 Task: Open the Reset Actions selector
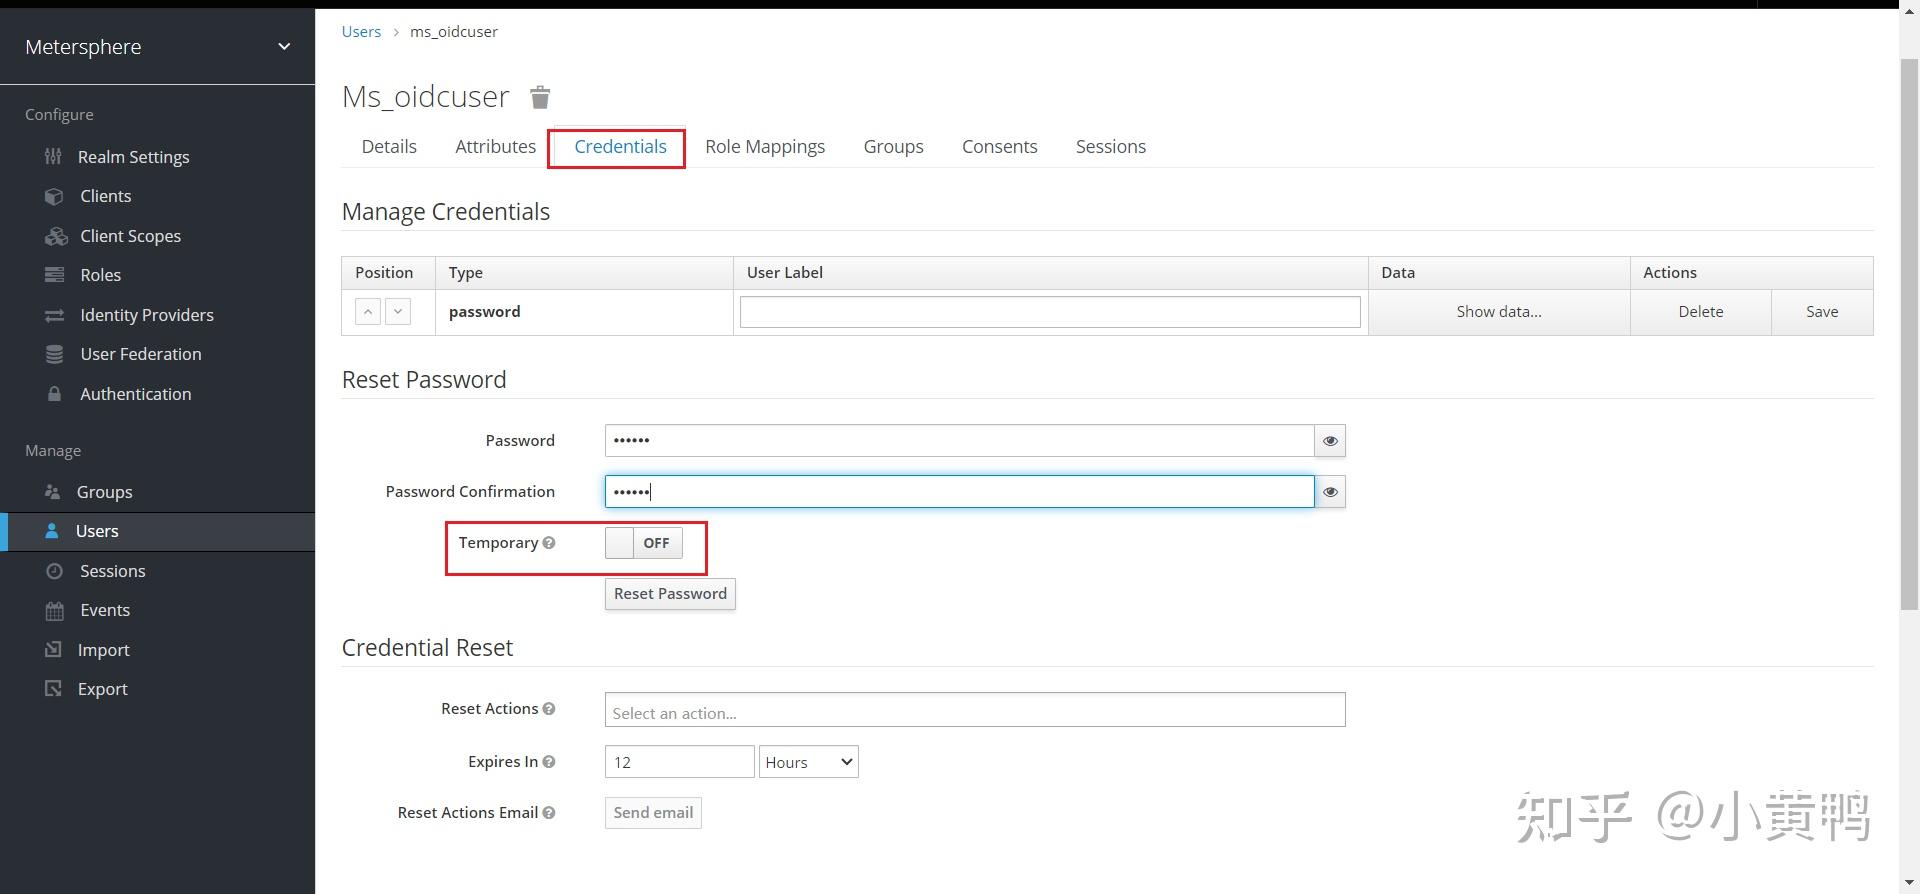[974, 710]
